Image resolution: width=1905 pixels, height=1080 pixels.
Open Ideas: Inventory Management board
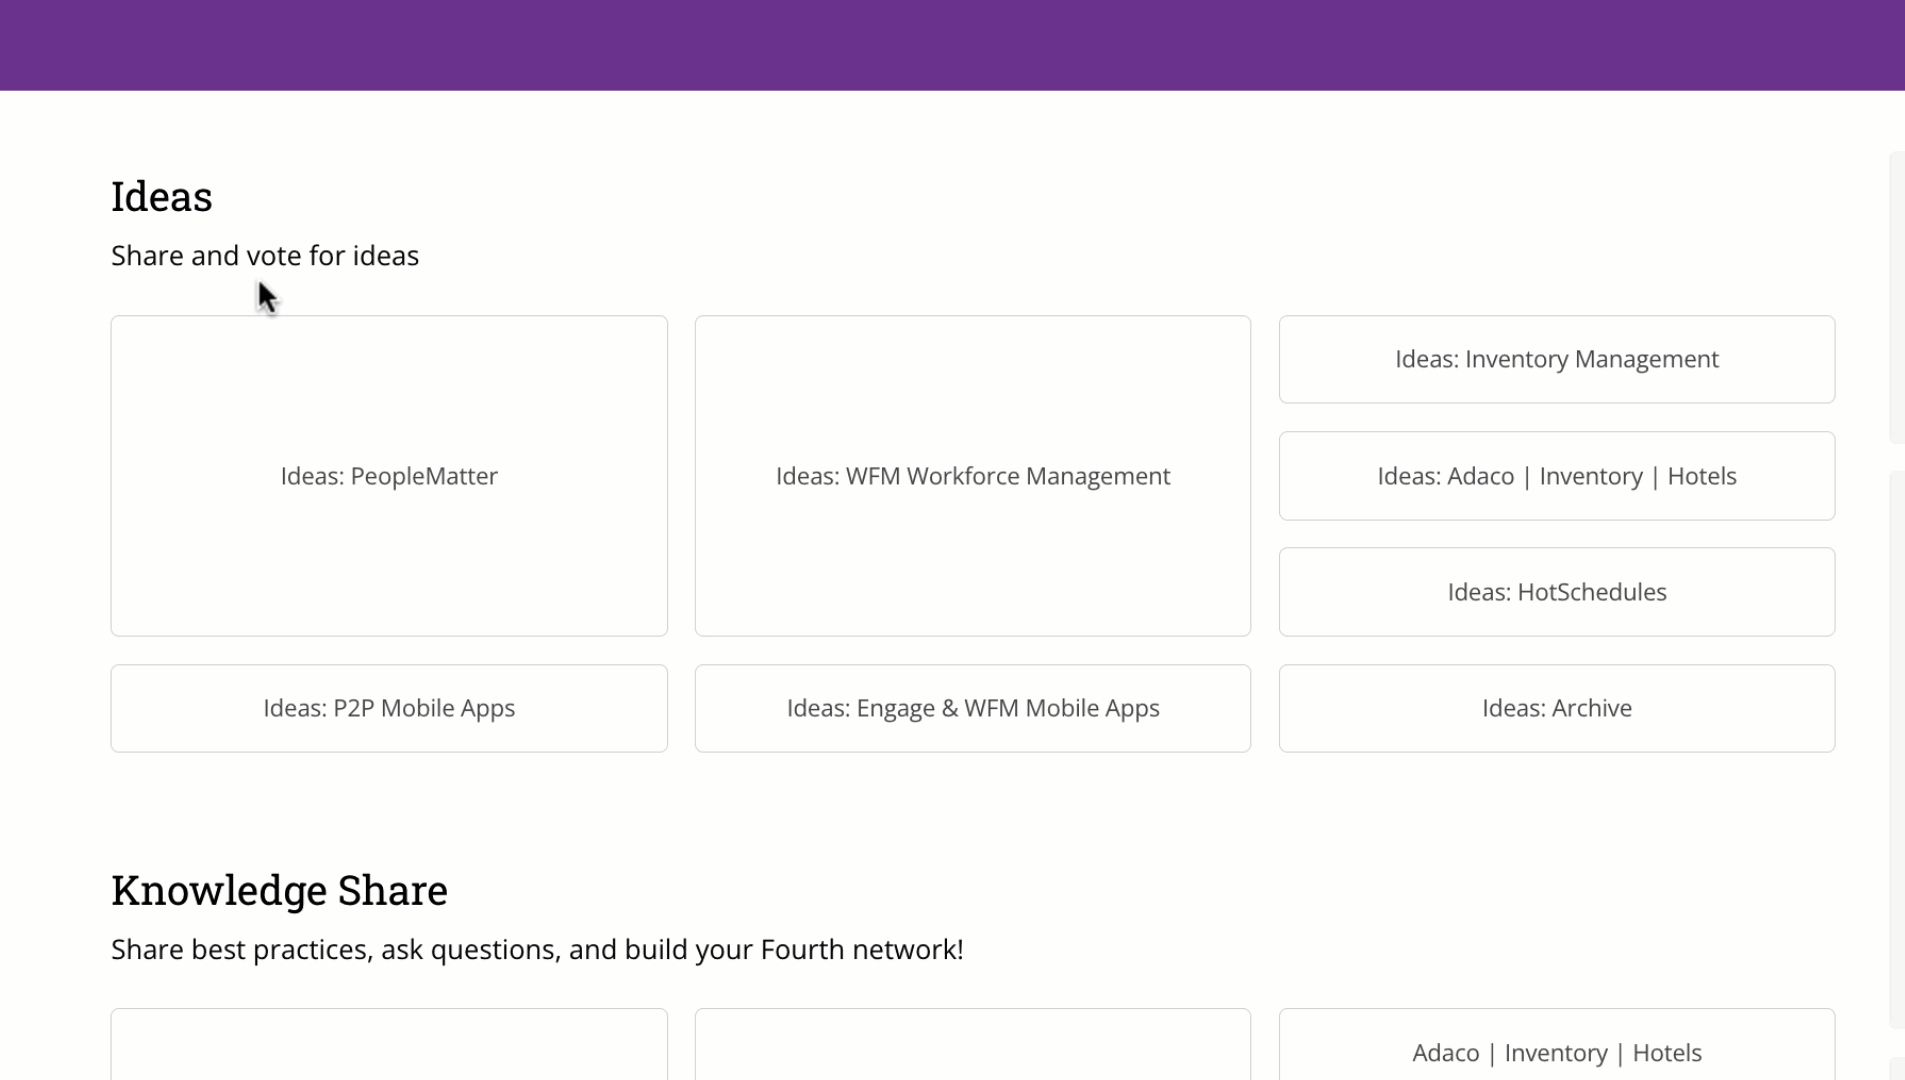click(1556, 359)
